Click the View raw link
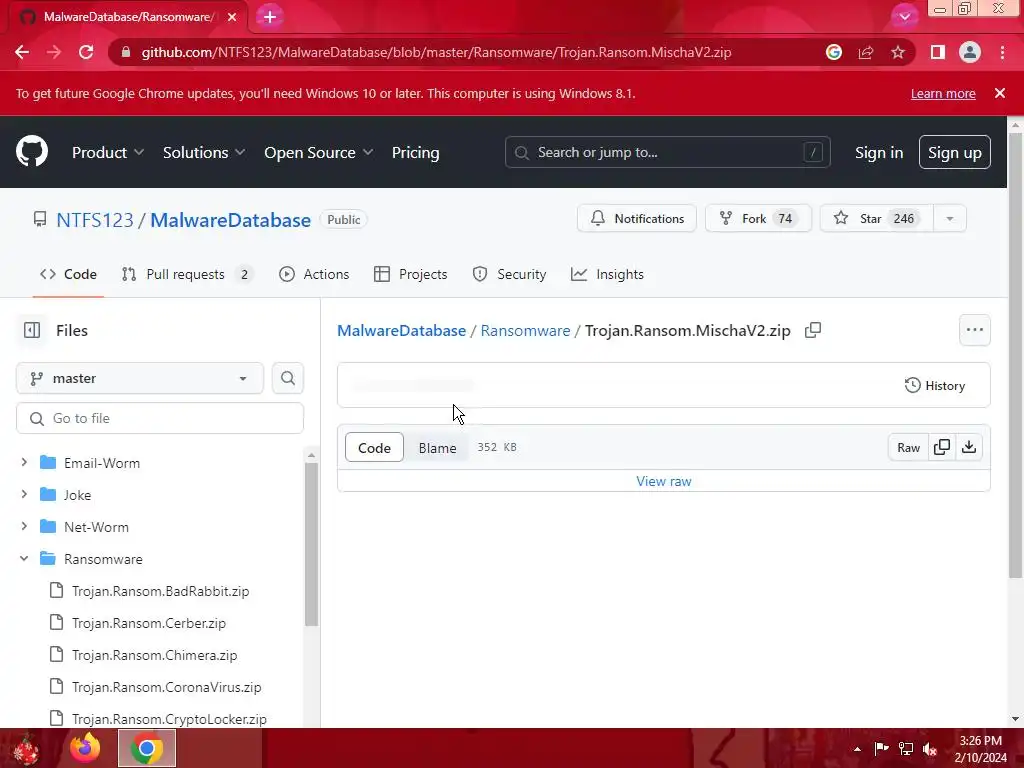This screenshot has height=768, width=1024. (664, 481)
